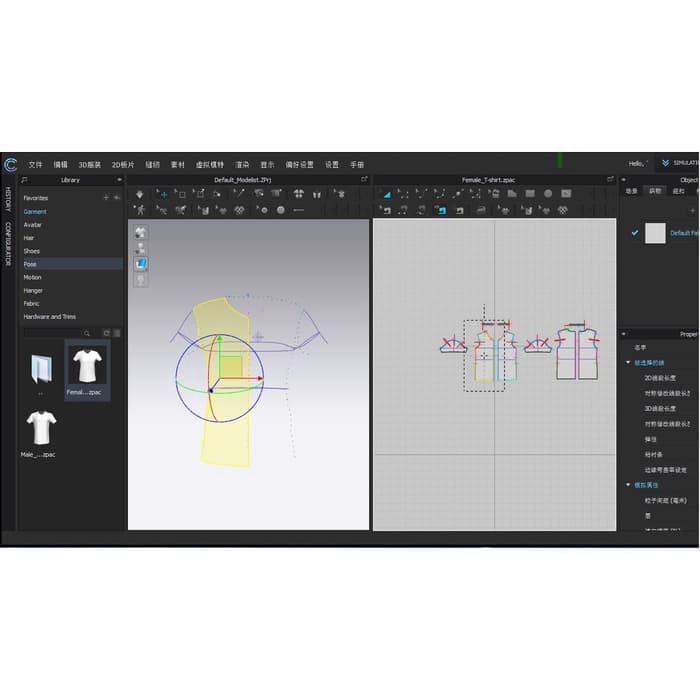Click the Hello user account label

(638, 163)
